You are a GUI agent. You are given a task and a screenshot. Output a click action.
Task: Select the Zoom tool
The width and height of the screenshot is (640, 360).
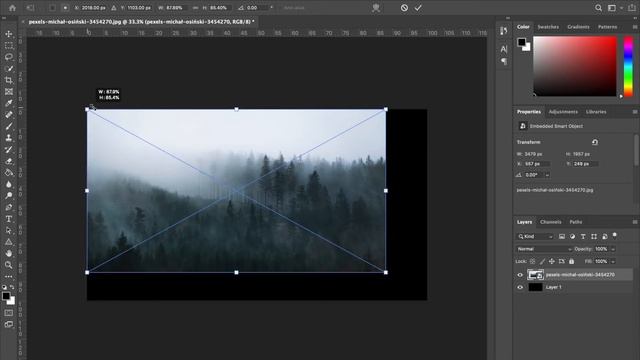tap(9, 265)
